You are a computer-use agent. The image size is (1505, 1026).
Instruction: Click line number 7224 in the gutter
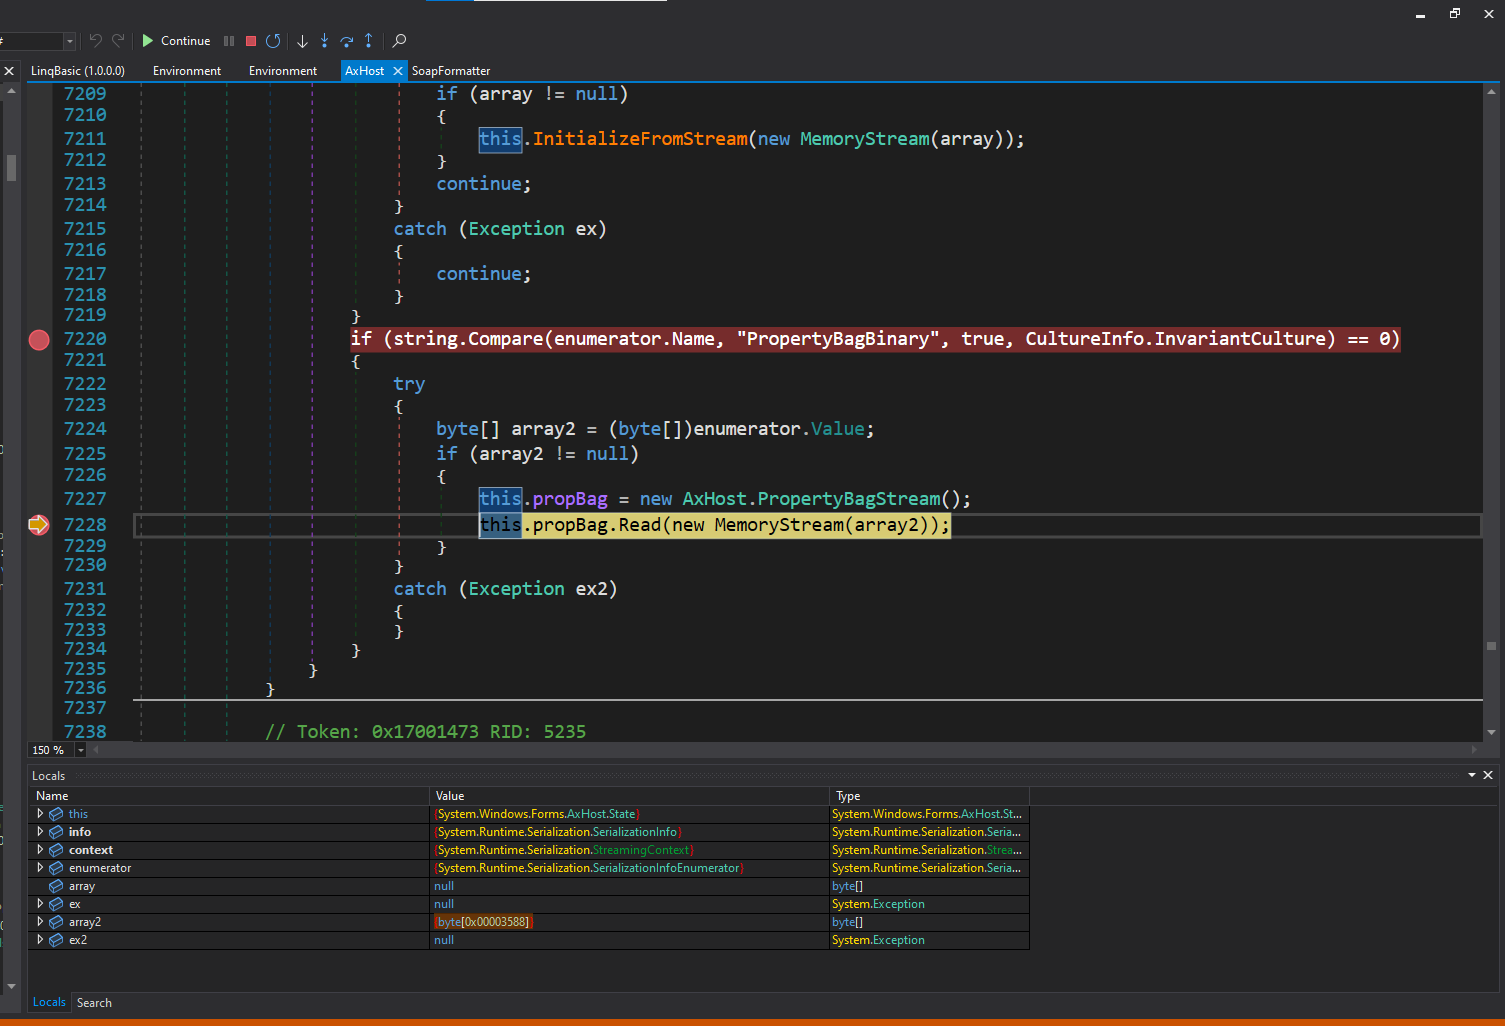click(x=85, y=429)
